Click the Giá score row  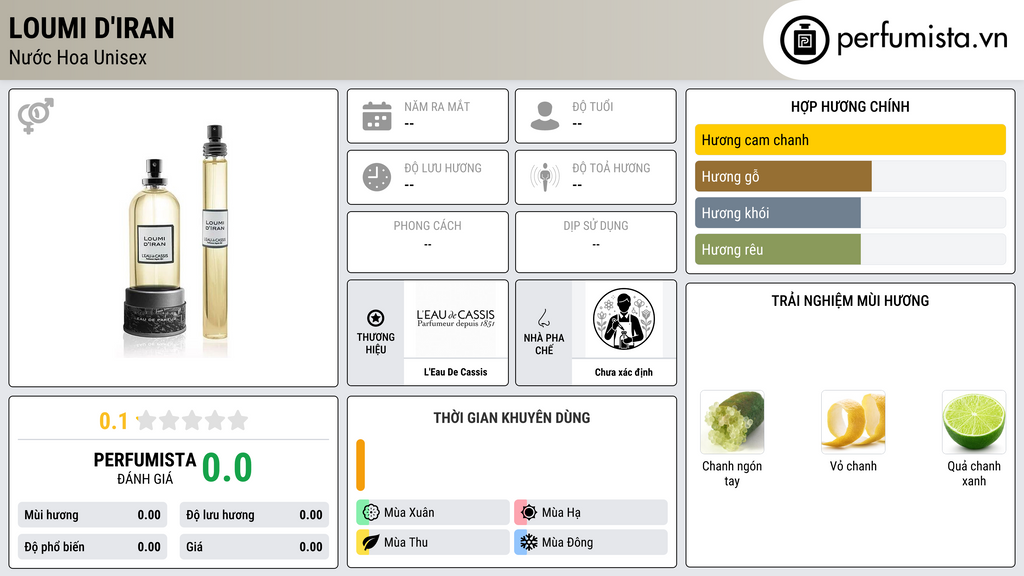254,547
